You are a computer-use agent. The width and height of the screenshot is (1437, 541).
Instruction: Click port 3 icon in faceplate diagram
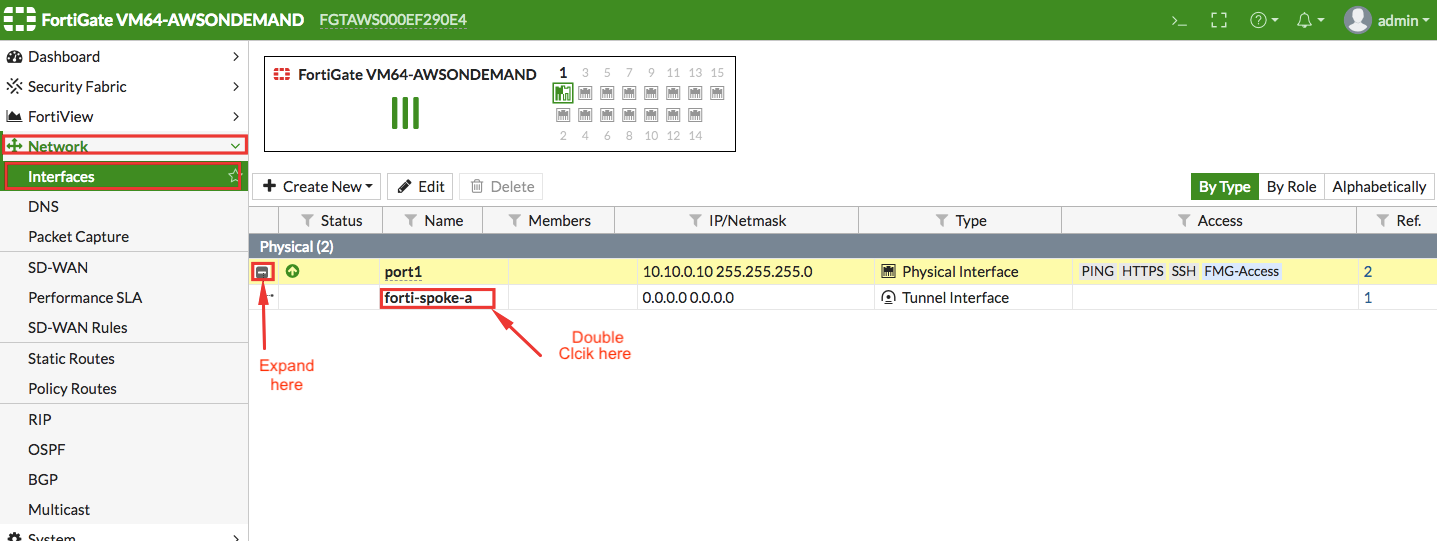coord(585,93)
